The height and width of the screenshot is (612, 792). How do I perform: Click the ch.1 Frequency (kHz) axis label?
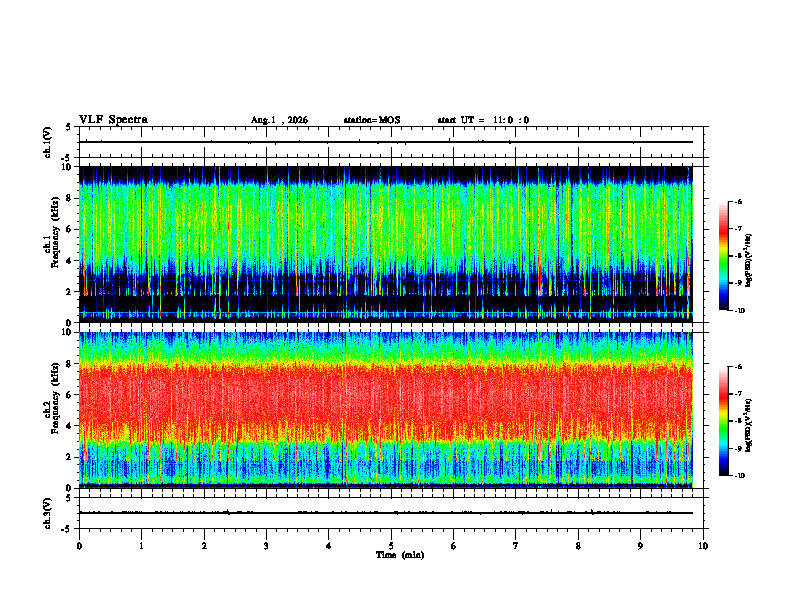click(52, 244)
